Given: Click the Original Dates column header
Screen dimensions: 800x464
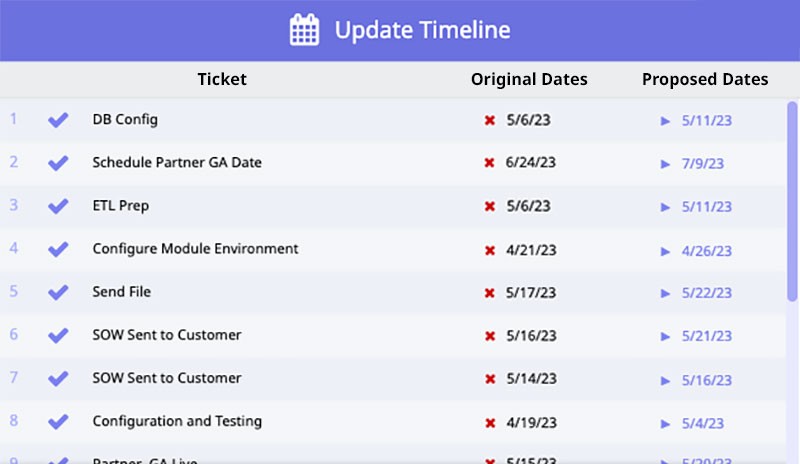Looking at the screenshot, I should coord(529,79).
